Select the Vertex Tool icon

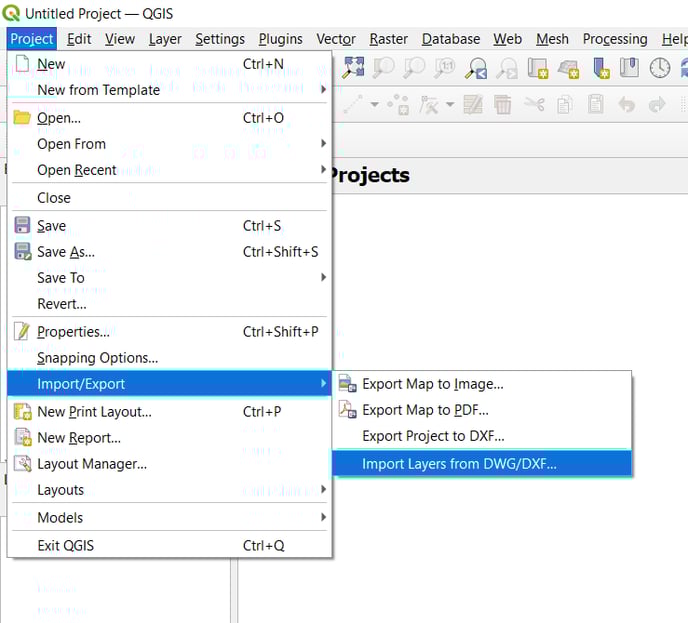(x=429, y=105)
